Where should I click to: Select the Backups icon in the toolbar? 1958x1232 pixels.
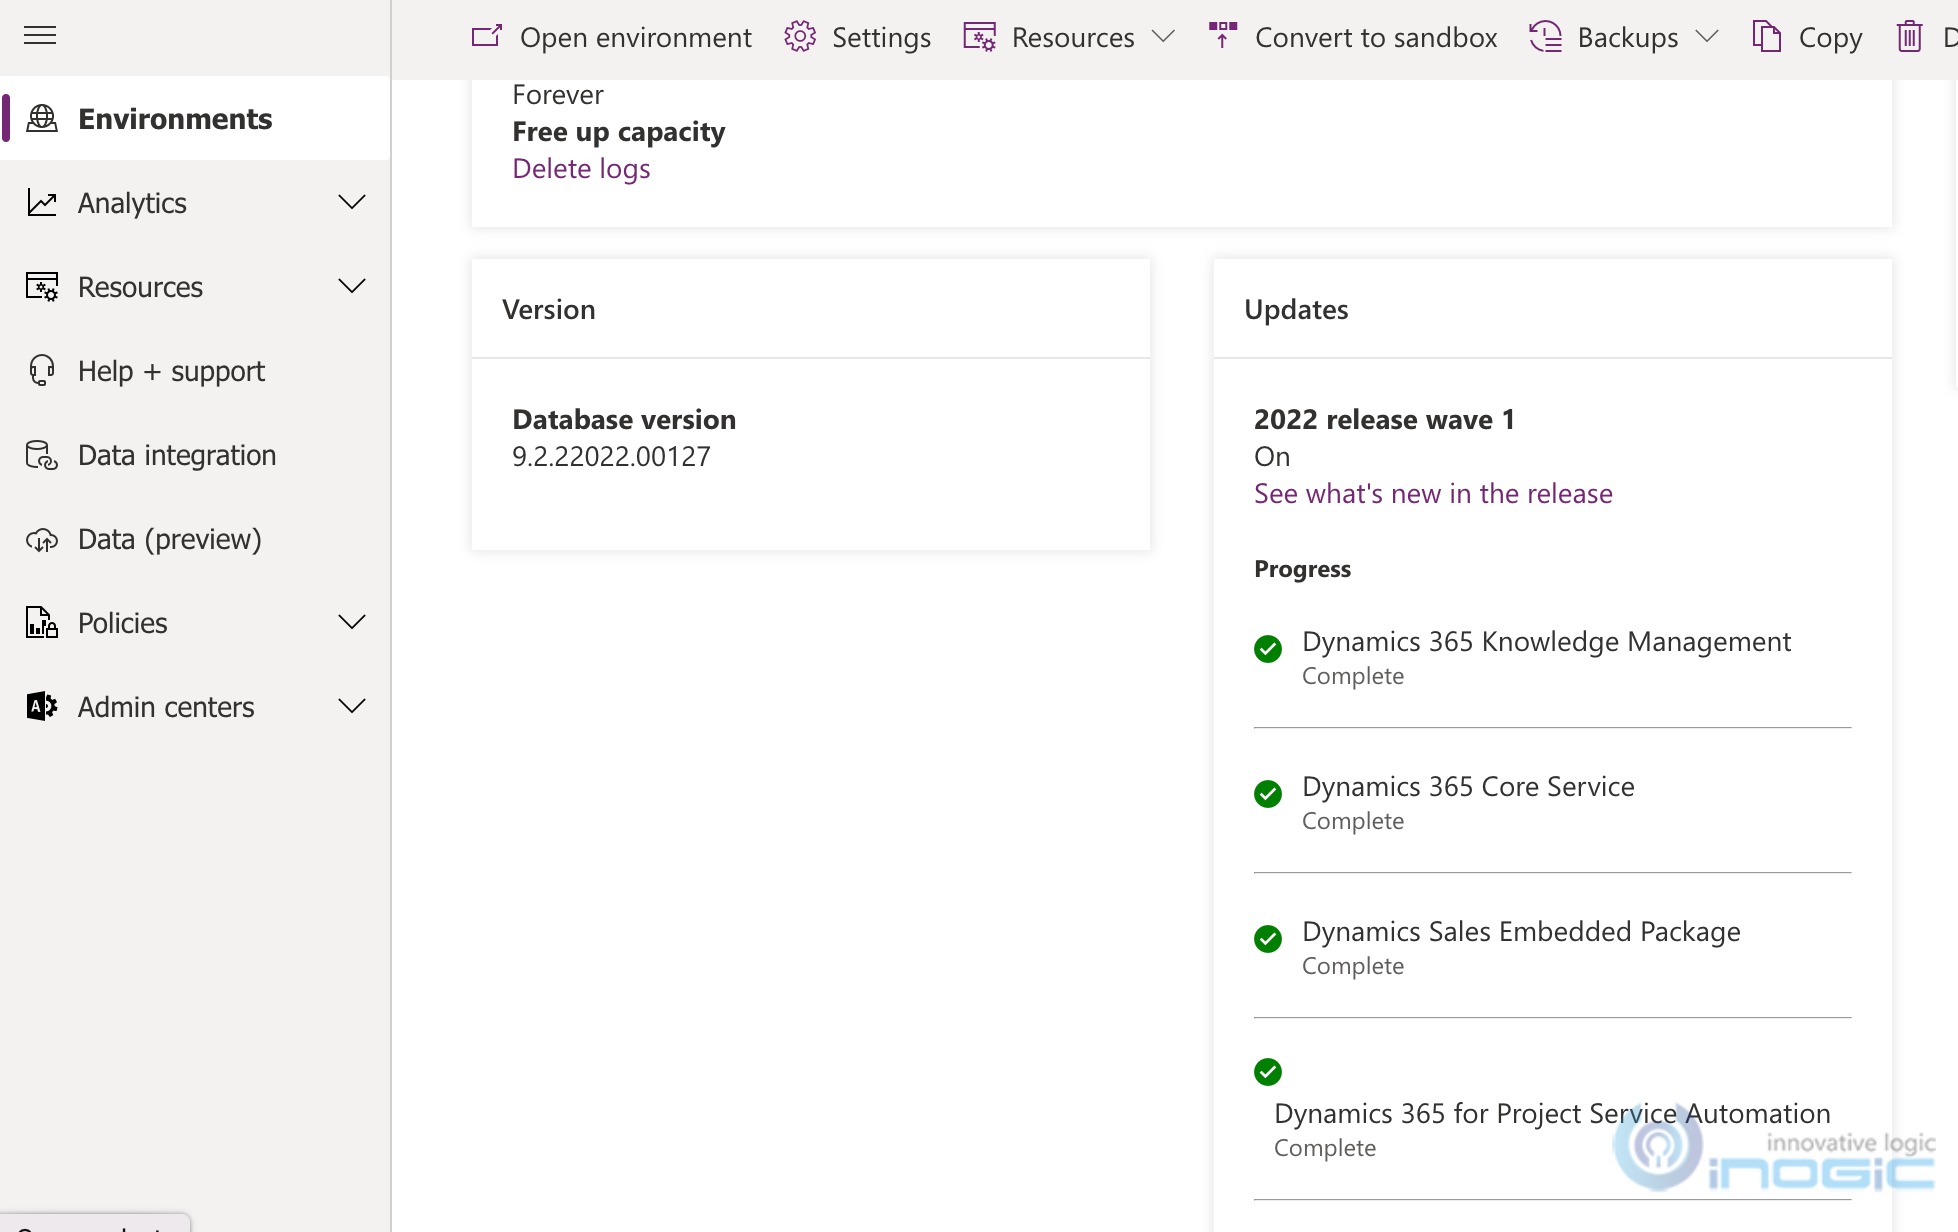point(1544,36)
